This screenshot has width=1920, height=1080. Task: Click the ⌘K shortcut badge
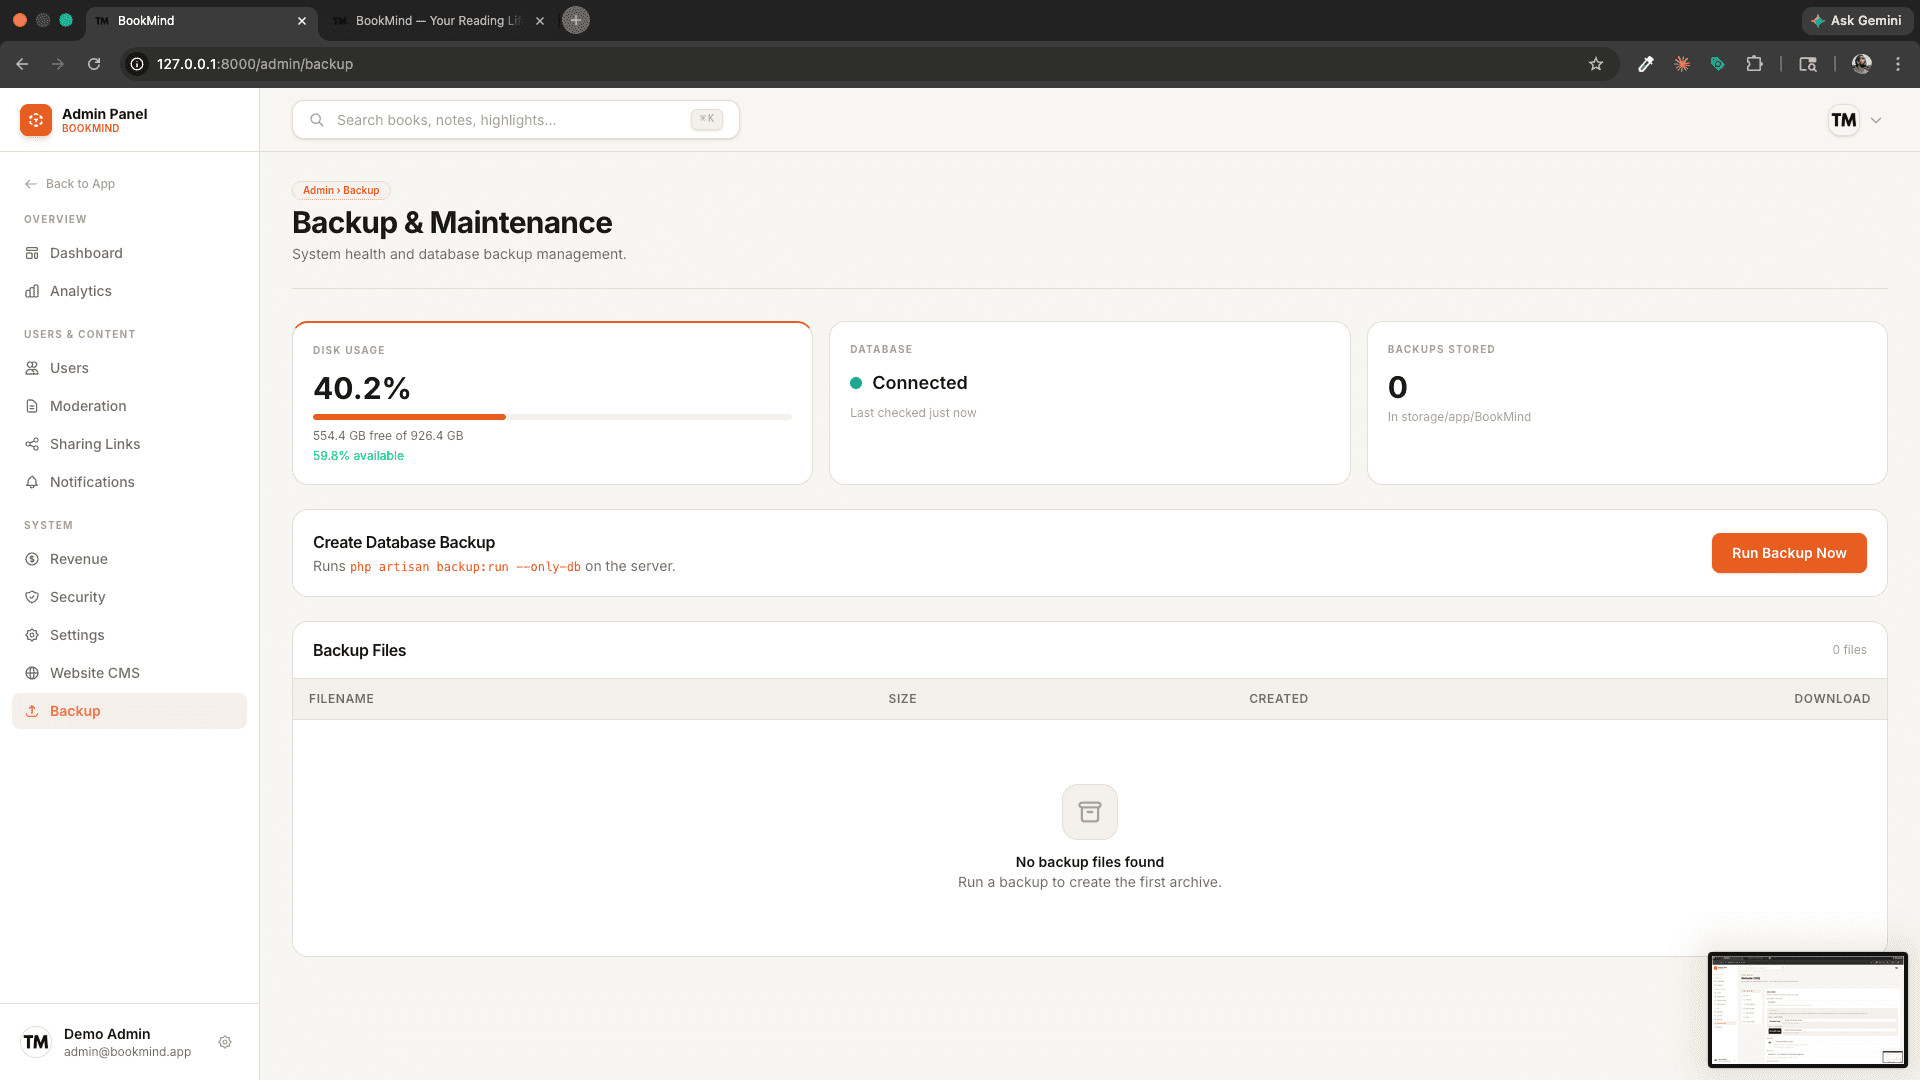707,119
